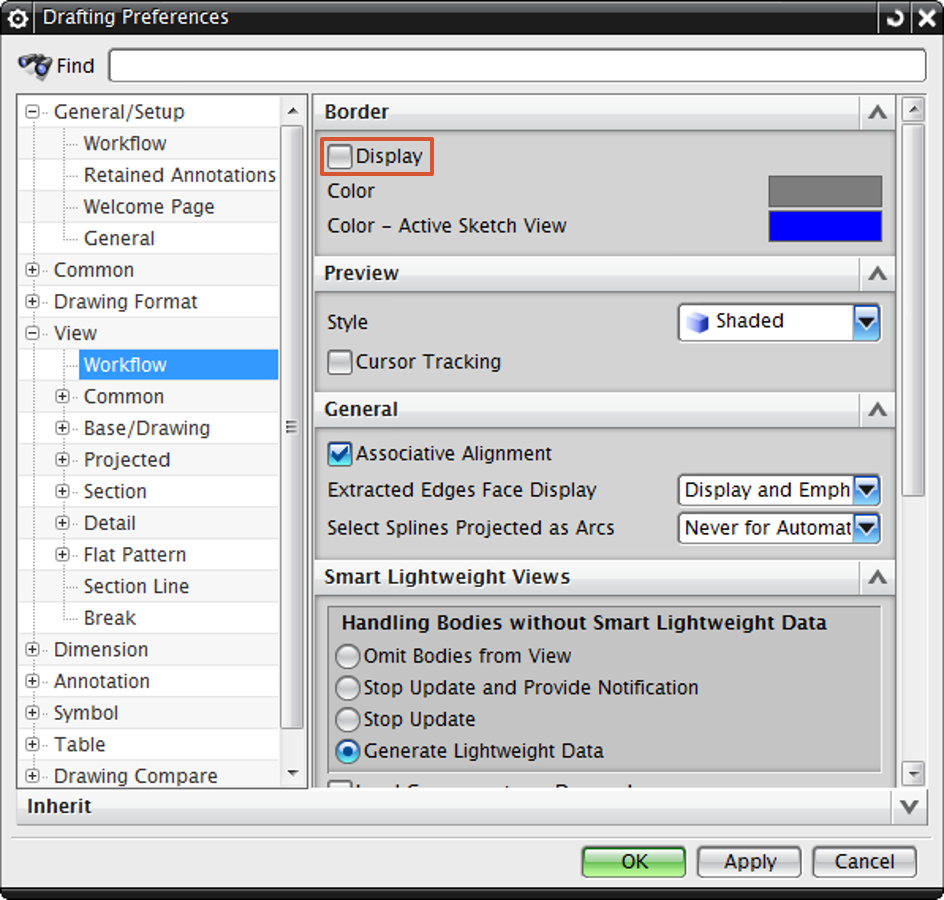Click the binoculars Find icon
Image resolution: width=944 pixels, height=900 pixels.
point(35,66)
